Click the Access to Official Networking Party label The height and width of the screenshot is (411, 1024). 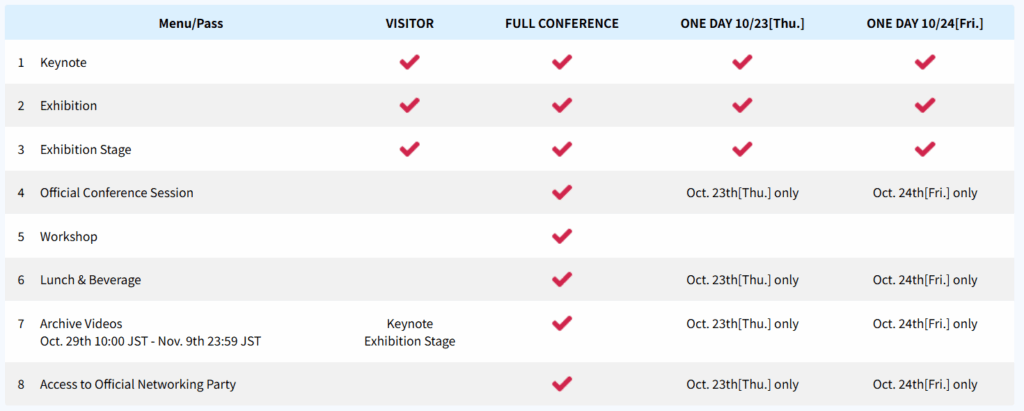(x=138, y=384)
